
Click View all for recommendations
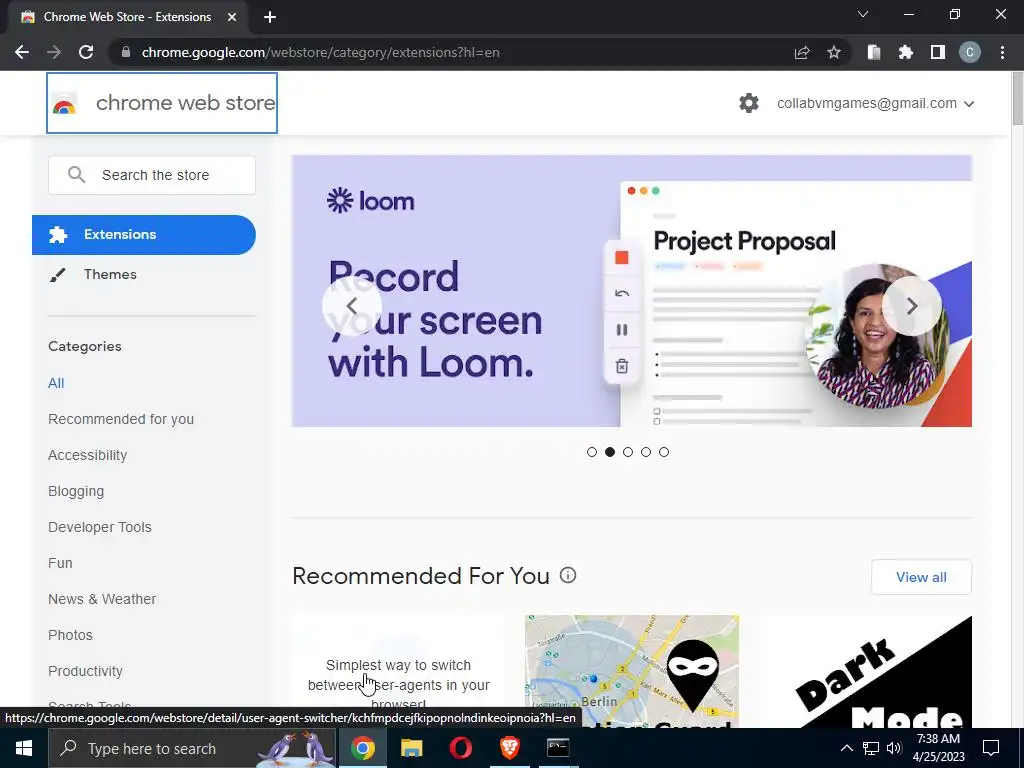pyautogui.click(x=921, y=577)
